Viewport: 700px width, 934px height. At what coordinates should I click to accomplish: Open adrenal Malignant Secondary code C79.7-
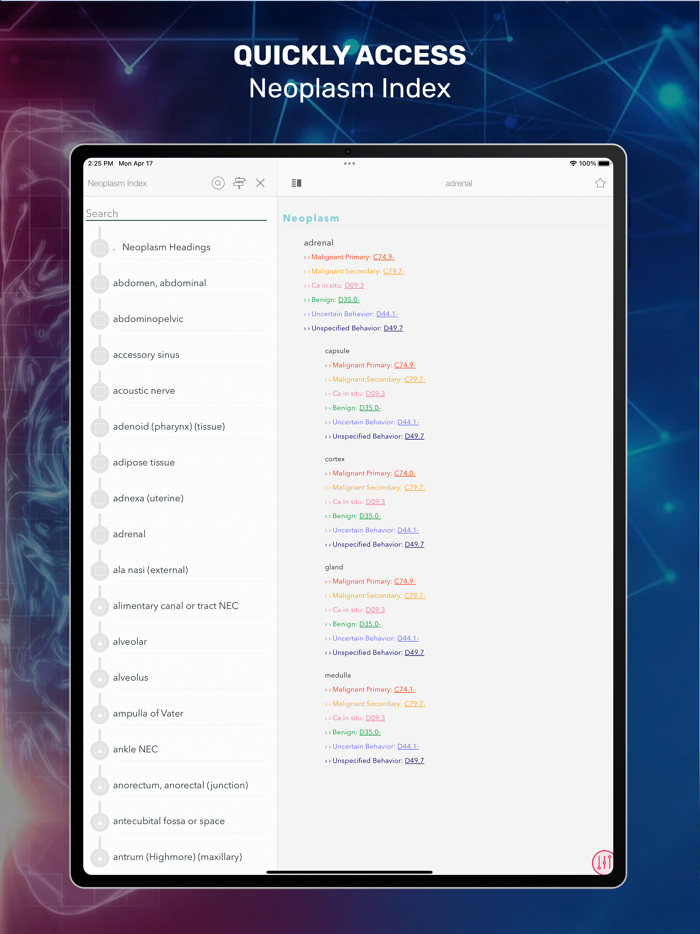(394, 271)
